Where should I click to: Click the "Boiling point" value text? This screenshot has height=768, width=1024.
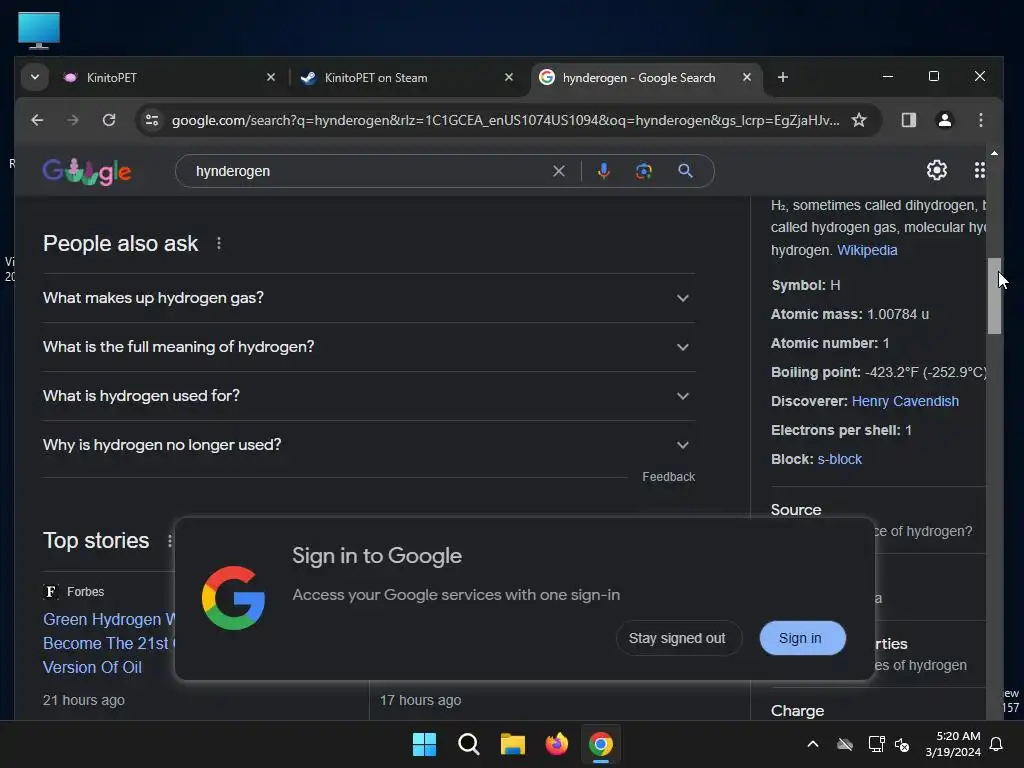(x=925, y=372)
